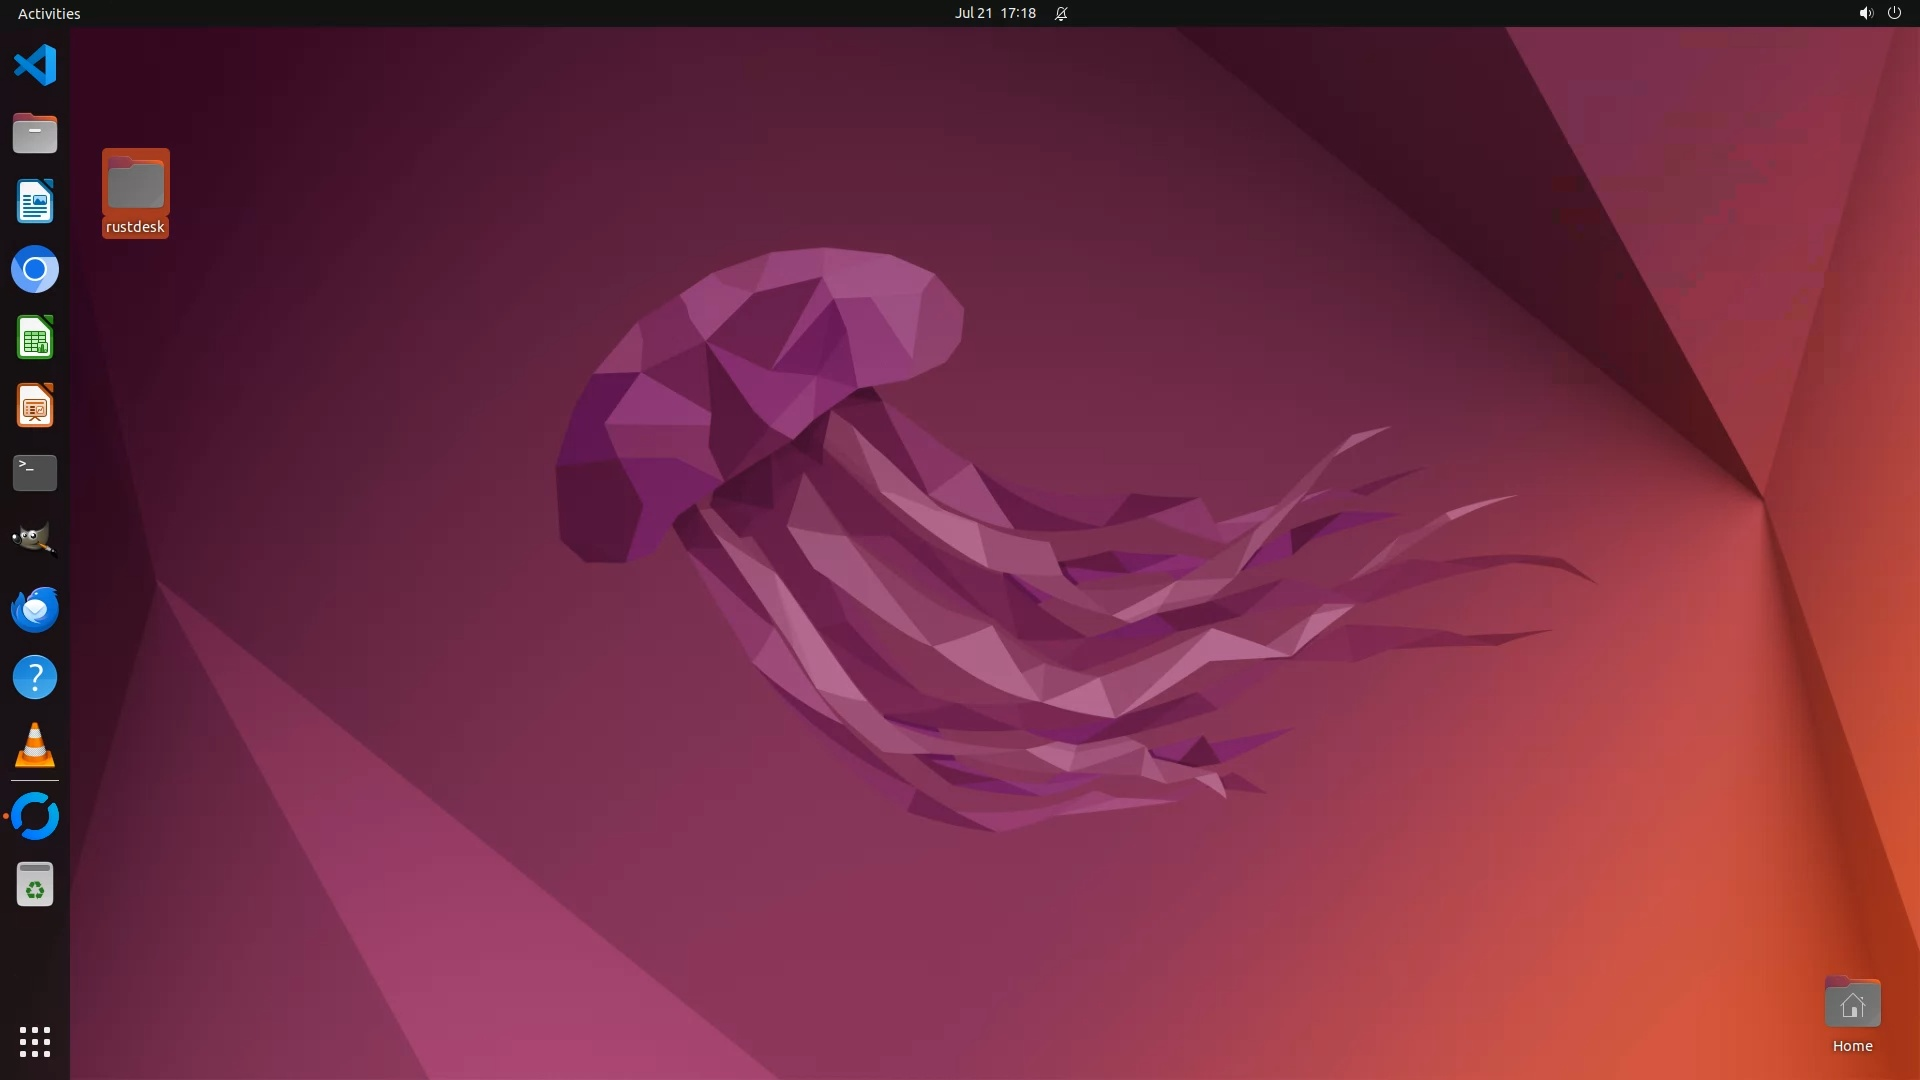Open the Files manager dock icon

(35, 133)
